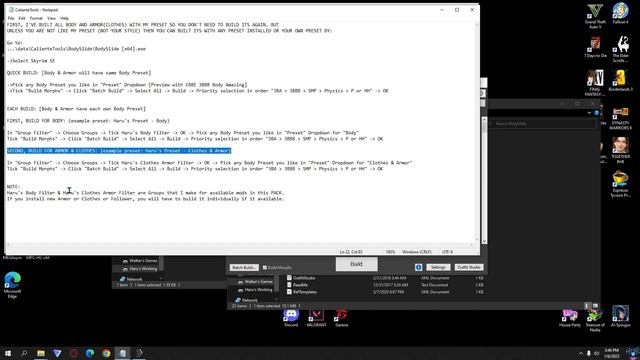Select Network in the left Explorer navigation pane
This screenshot has width=640, height=360.
pyautogui.click(x=134, y=279)
